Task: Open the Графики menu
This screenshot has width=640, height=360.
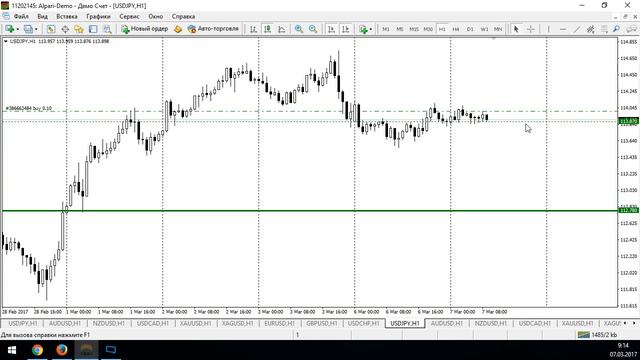Action: click(x=98, y=17)
